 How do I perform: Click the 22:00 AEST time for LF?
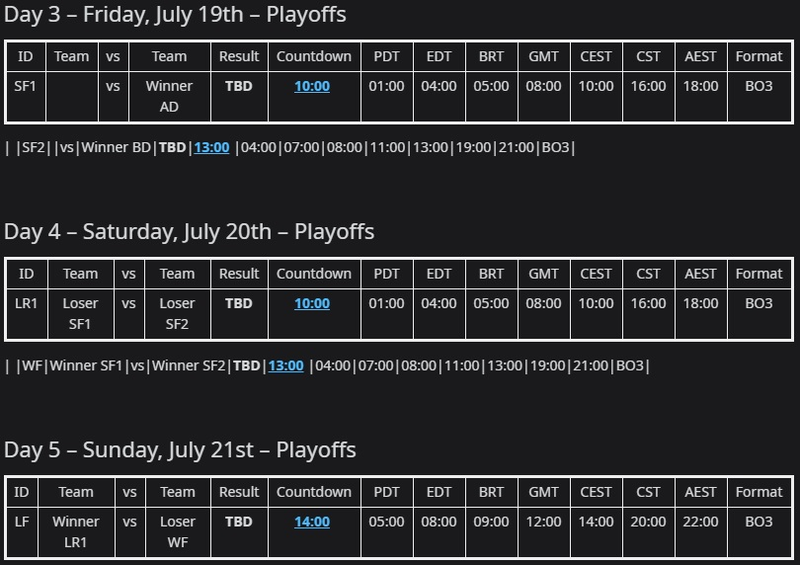(701, 522)
